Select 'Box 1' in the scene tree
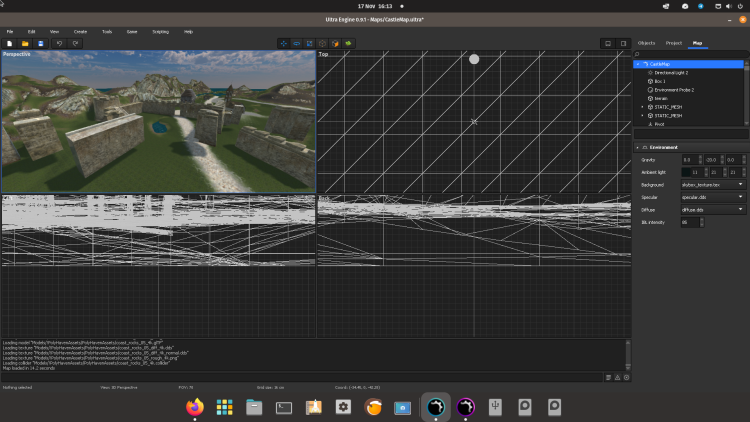This screenshot has width=750, height=422. (660, 81)
